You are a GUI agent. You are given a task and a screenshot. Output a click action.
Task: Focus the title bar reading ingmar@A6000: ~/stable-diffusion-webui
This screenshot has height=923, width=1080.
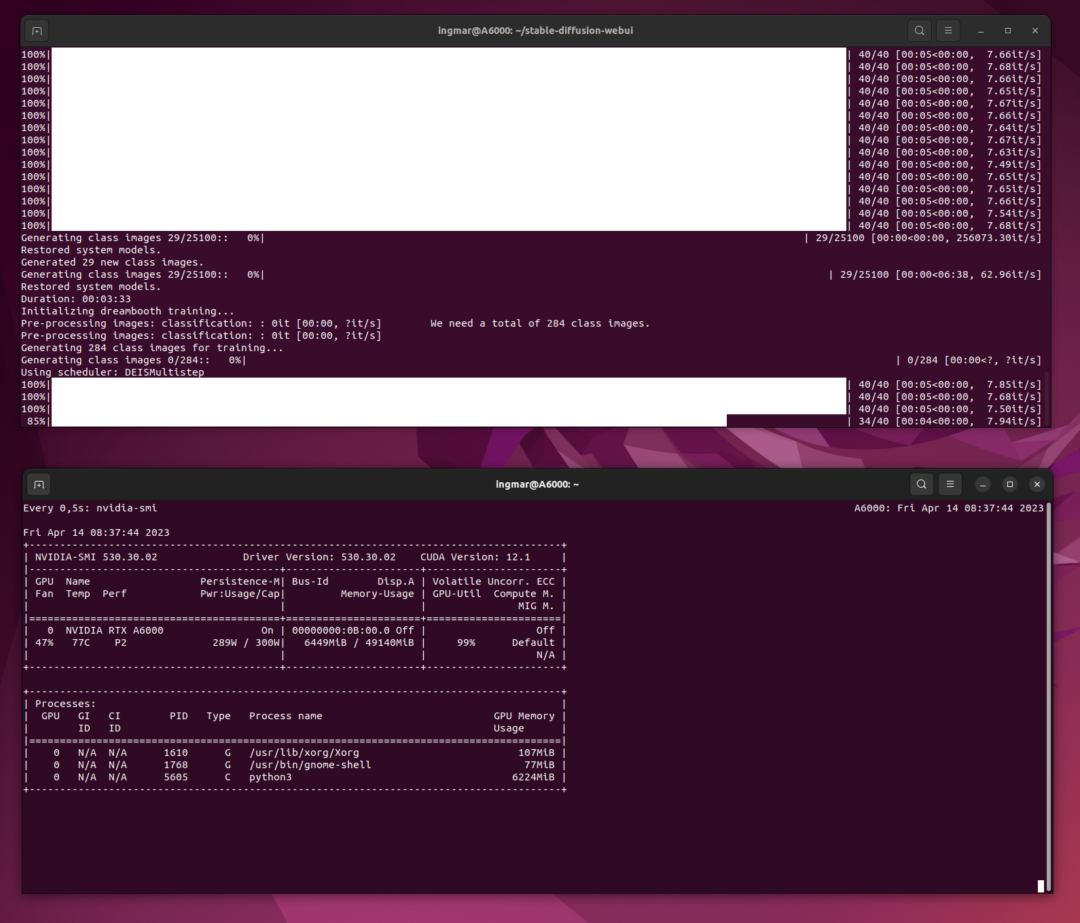[x=535, y=31]
